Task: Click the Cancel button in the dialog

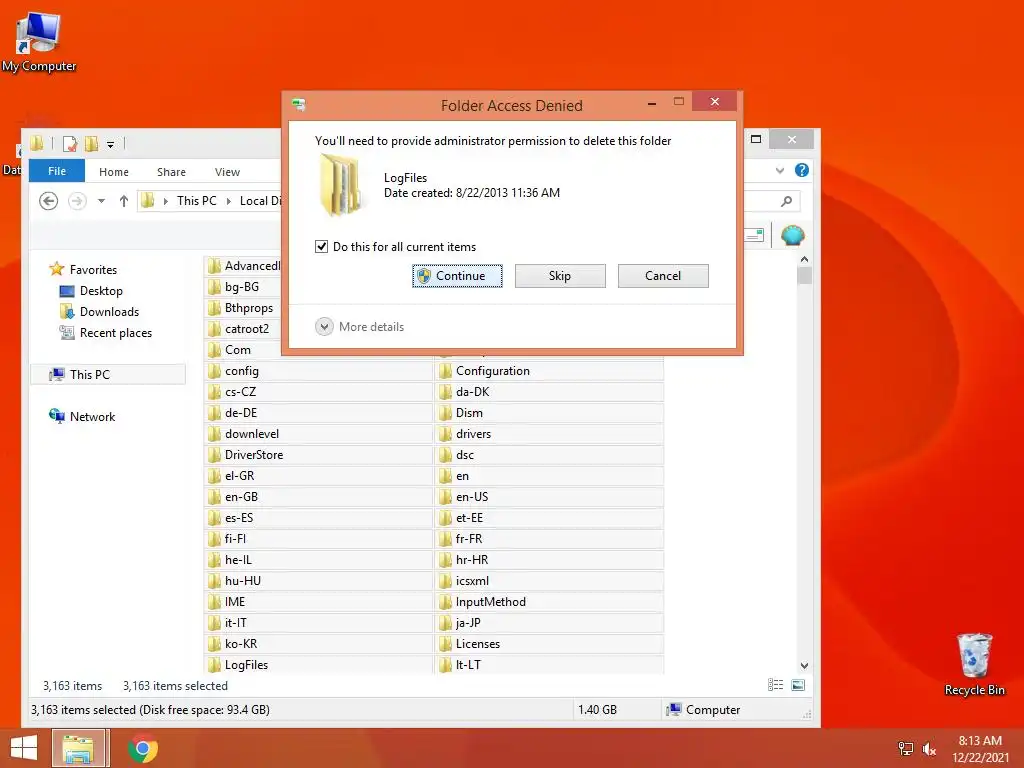Action: 663,276
